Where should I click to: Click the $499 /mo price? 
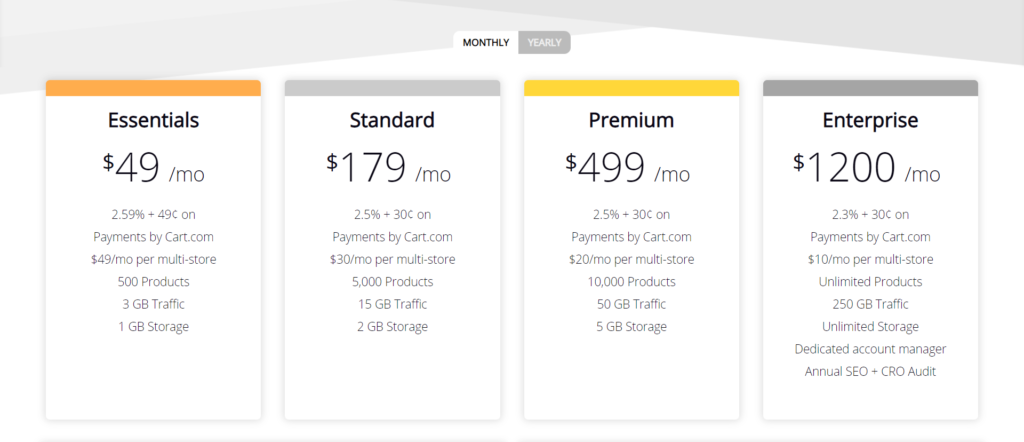point(628,169)
